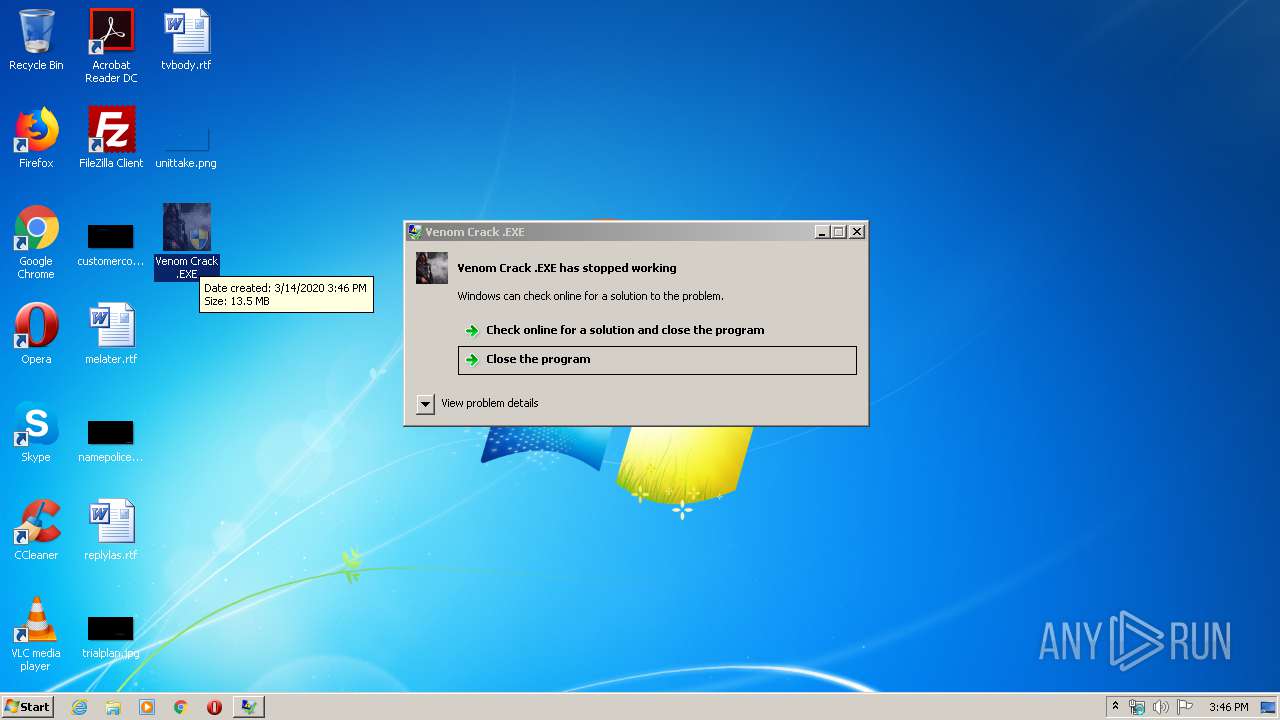The image size is (1280, 720).
Task: Open Chrome from the taskbar
Action: [x=181, y=707]
